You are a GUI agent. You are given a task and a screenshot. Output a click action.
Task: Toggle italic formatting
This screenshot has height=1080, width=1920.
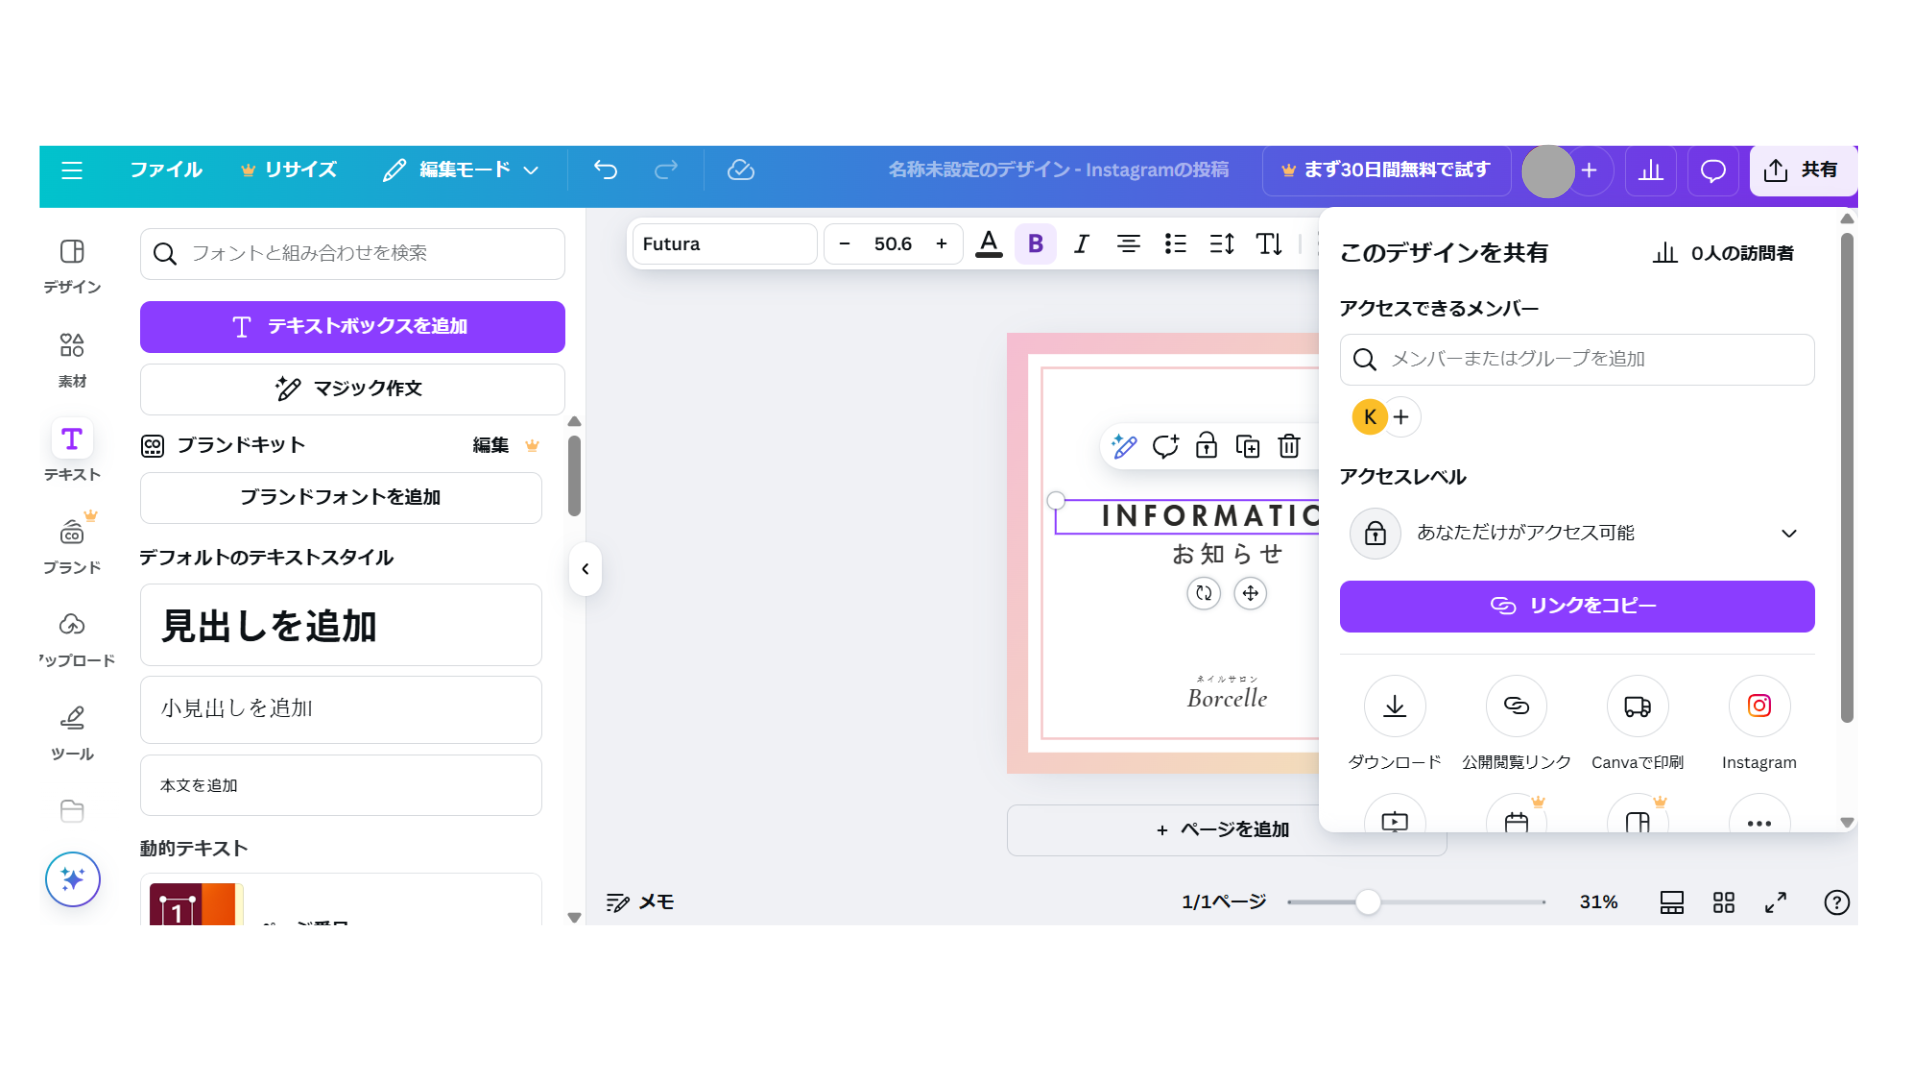click(x=1081, y=244)
